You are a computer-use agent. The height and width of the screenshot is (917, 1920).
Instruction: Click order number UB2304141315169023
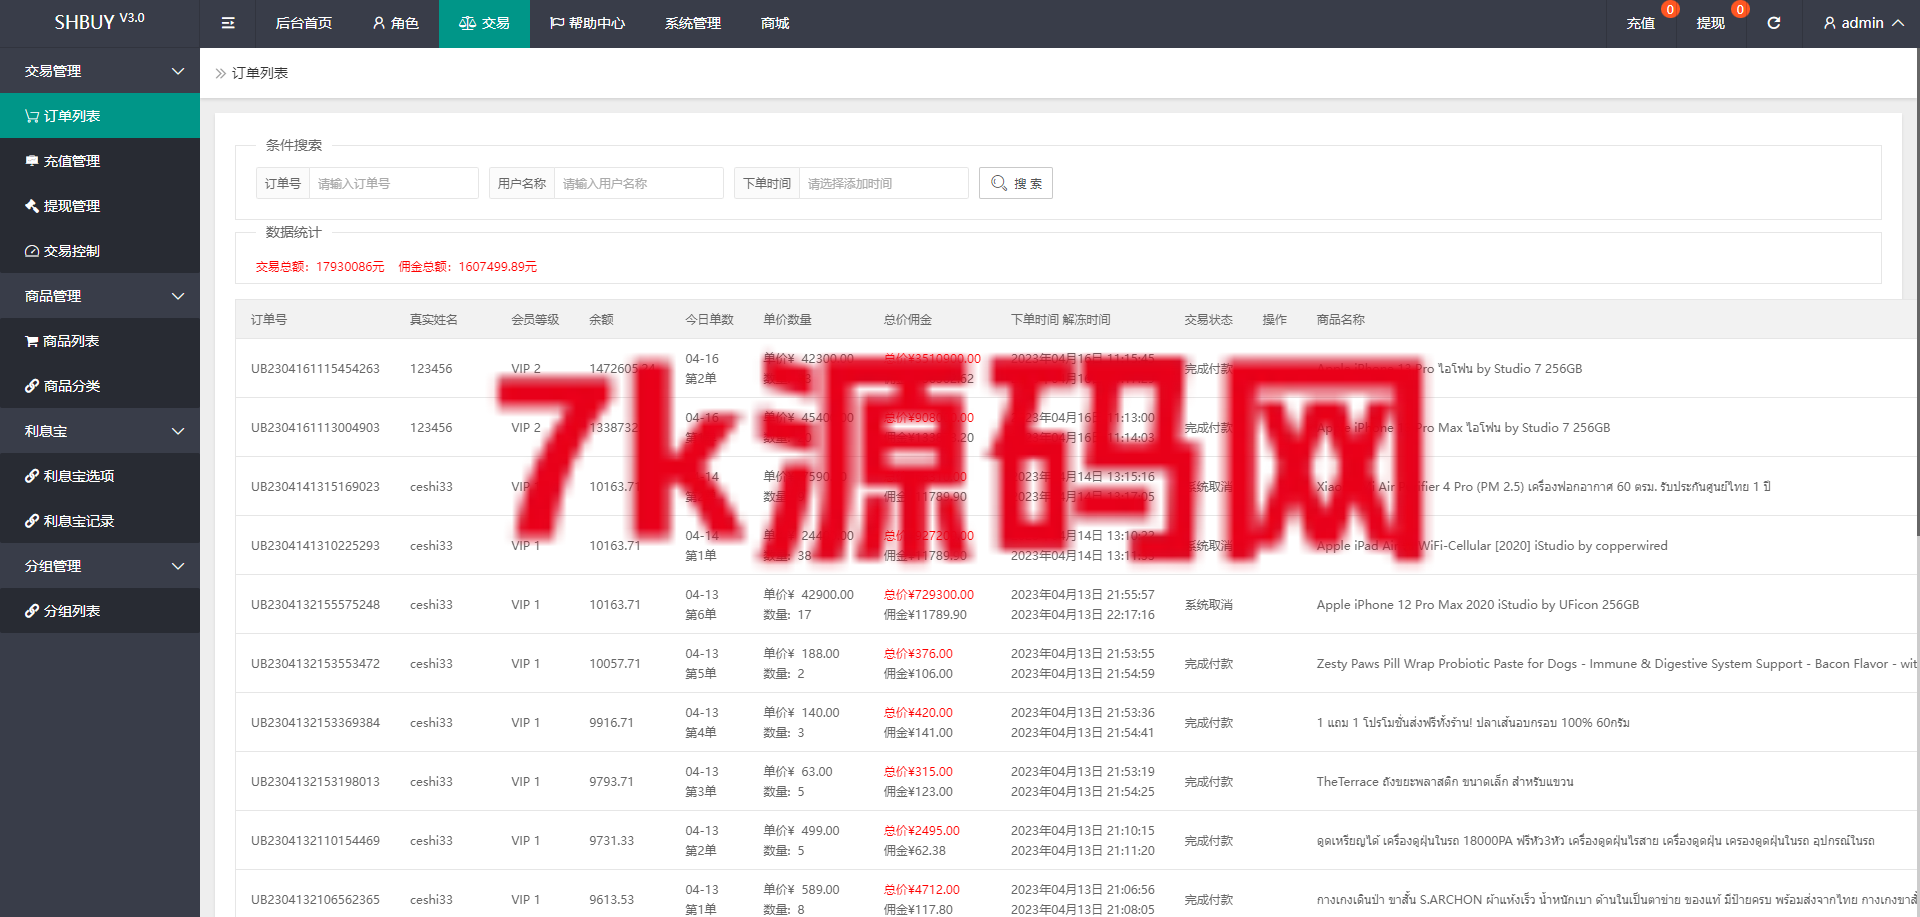coord(315,487)
